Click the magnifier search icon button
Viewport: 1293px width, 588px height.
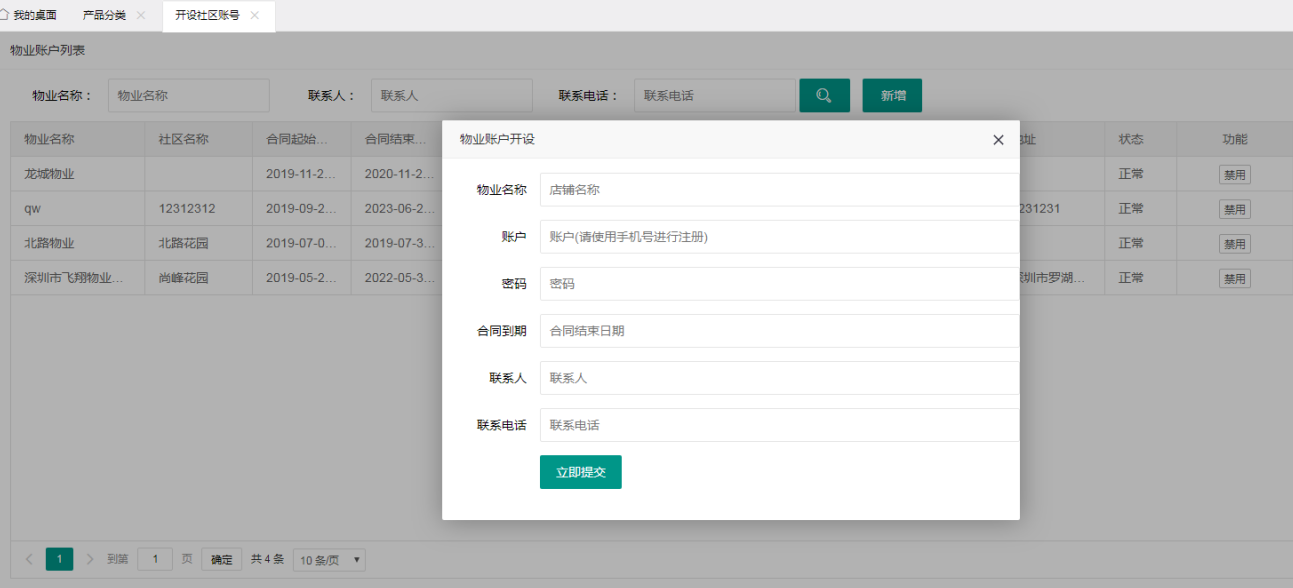click(824, 96)
